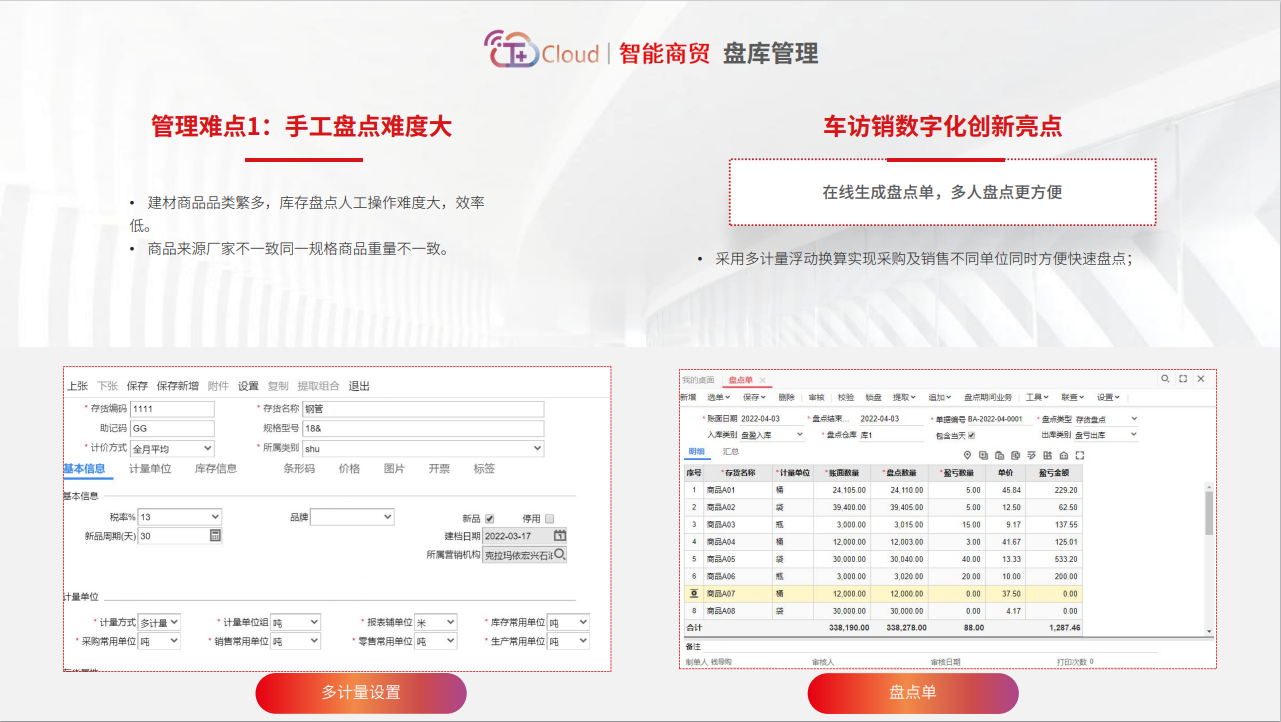This screenshot has height=722, width=1281.
Task: Click 保存新增 in inventory form toolbar
Action: tap(177, 386)
